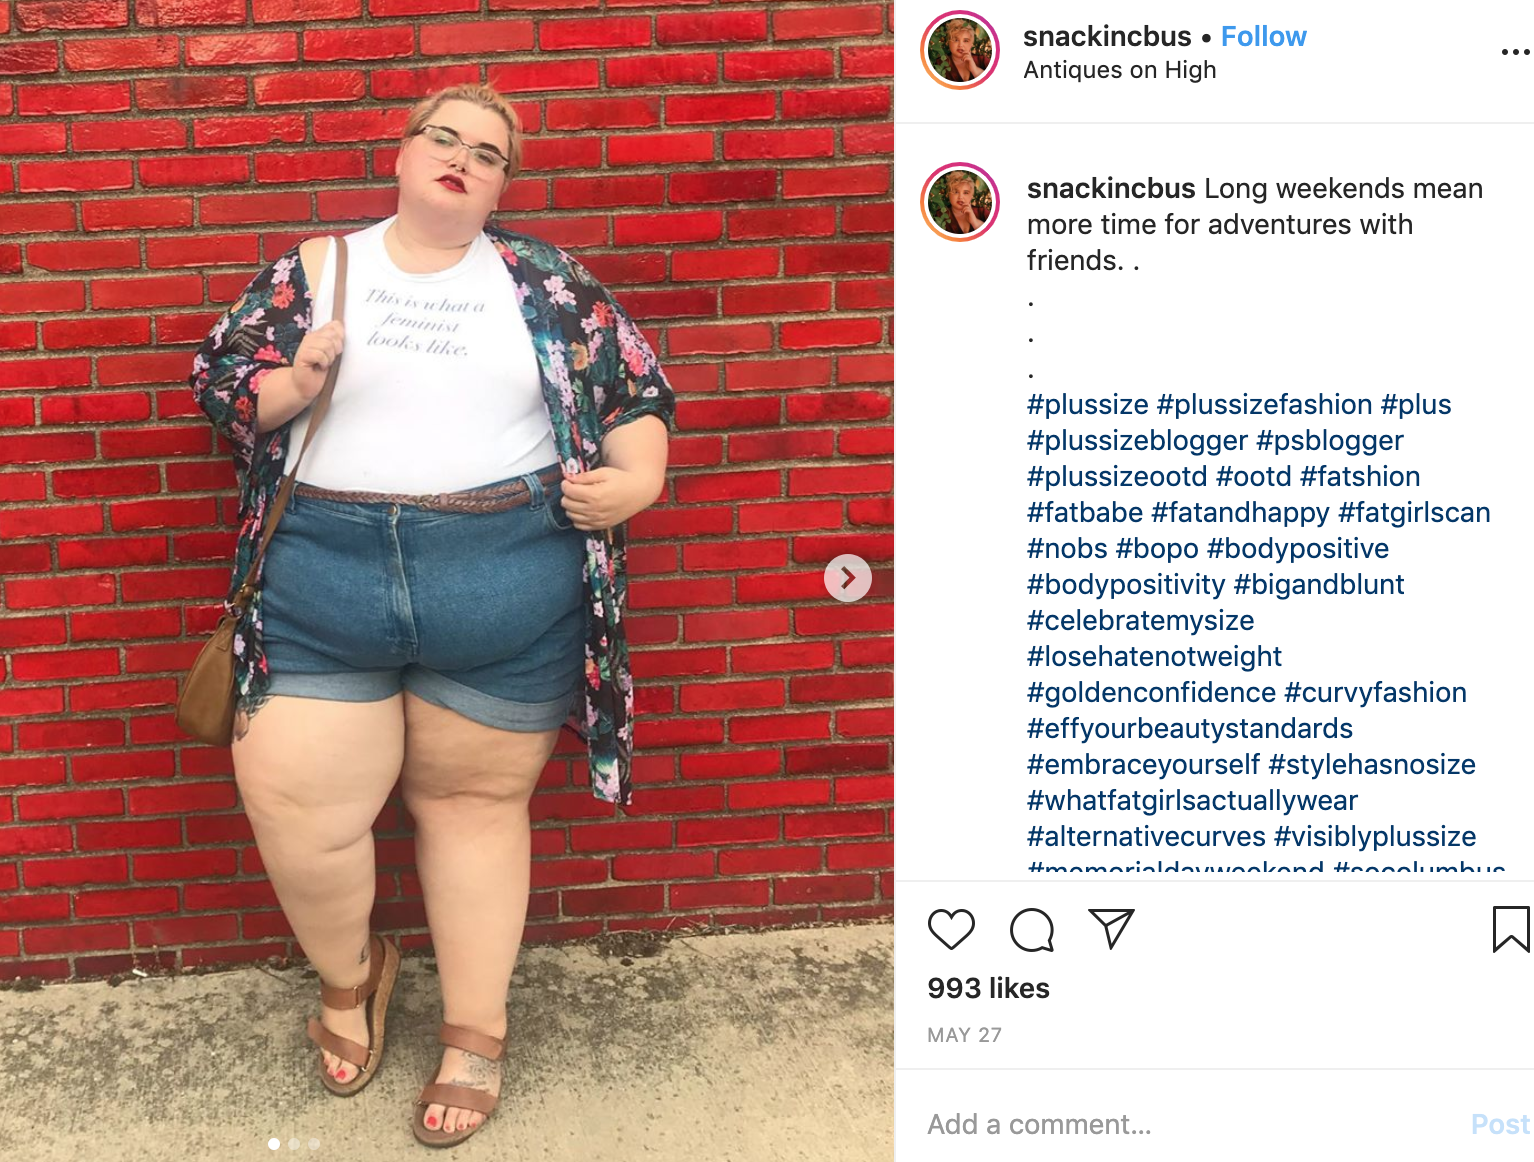Viewport: 1534px width, 1162px height.
Task: Open the #bodypositive hashtag
Action: coord(1298,549)
